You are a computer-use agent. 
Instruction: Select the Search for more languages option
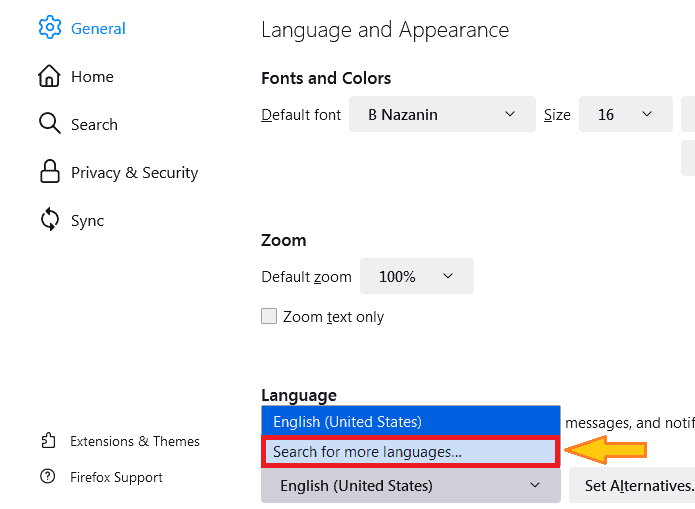[x=410, y=452]
